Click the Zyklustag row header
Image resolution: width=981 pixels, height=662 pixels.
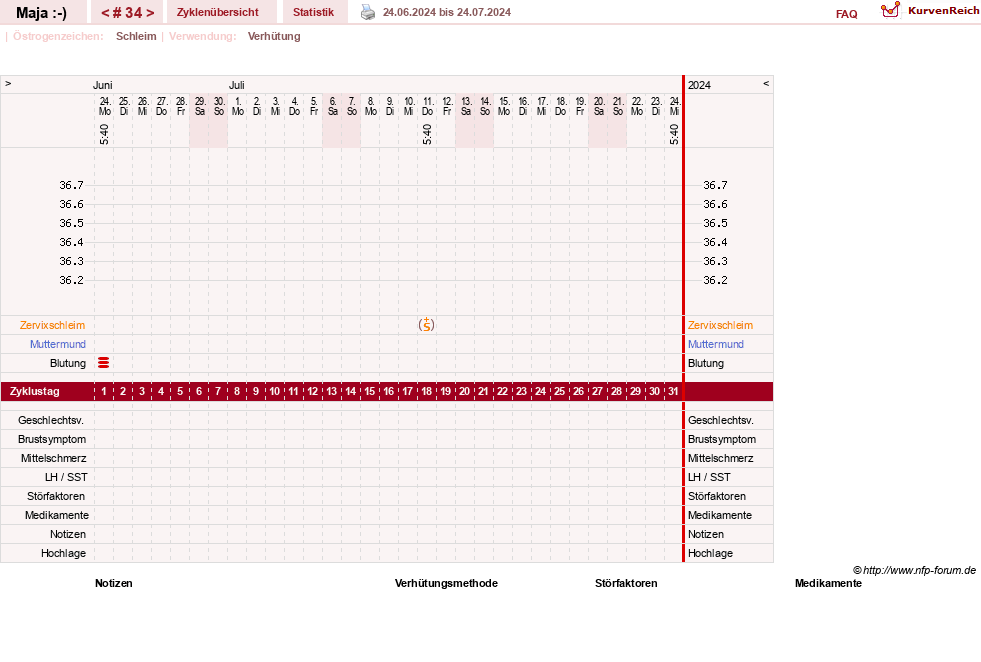35,391
